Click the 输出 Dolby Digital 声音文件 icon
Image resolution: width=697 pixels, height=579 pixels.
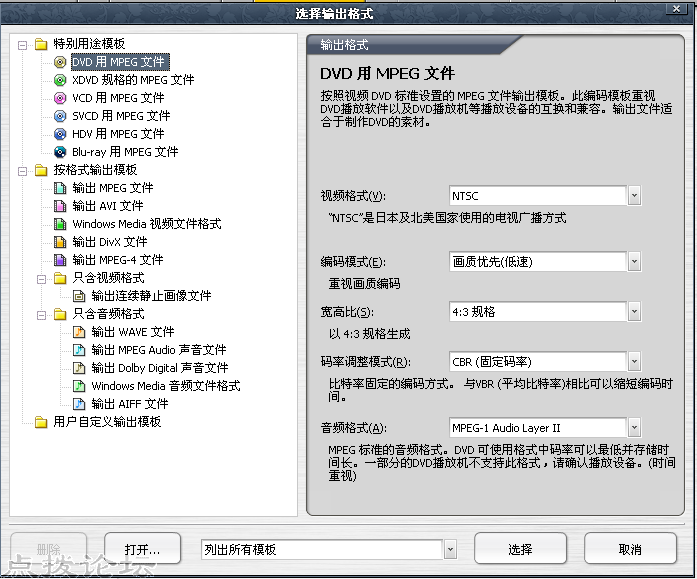[79, 368]
